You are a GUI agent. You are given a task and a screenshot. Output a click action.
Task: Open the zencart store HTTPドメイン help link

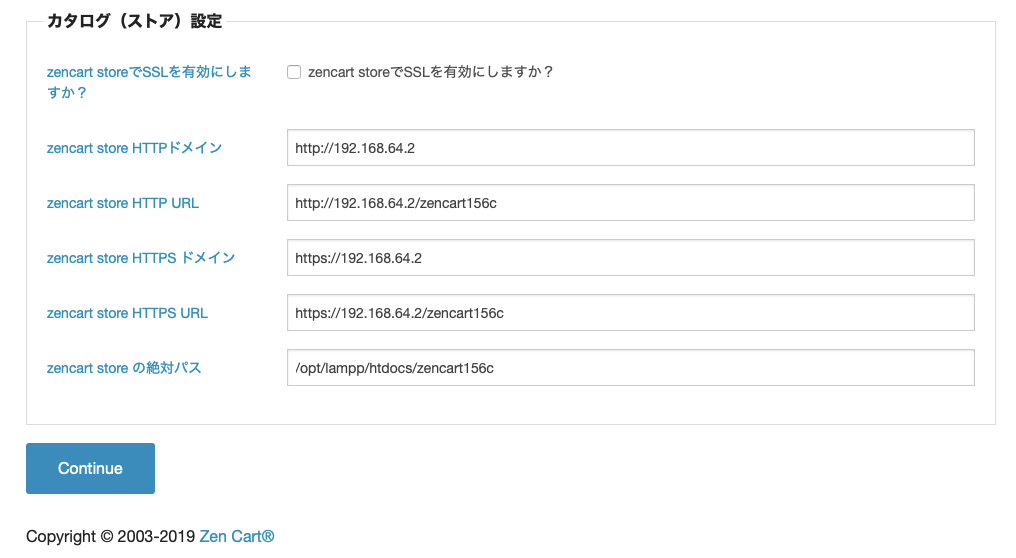pos(134,148)
